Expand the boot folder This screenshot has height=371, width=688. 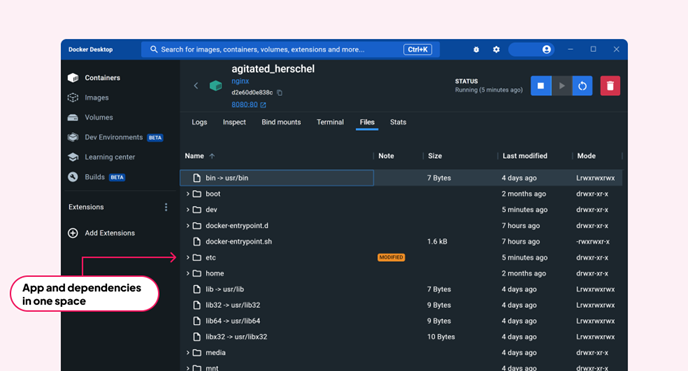click(188, 194)
